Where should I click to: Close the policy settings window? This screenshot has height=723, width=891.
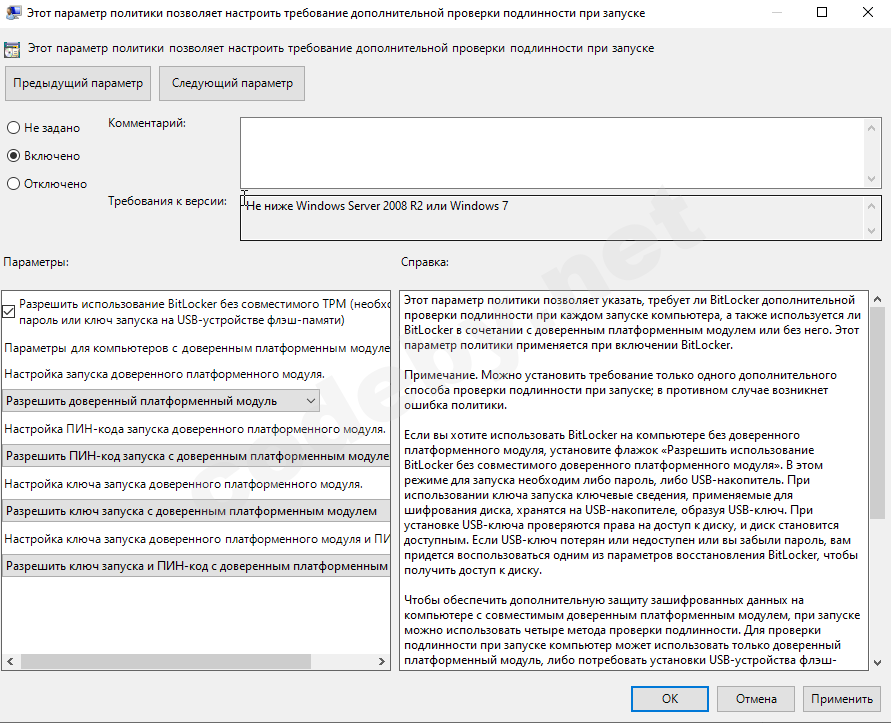click(868, 12)
